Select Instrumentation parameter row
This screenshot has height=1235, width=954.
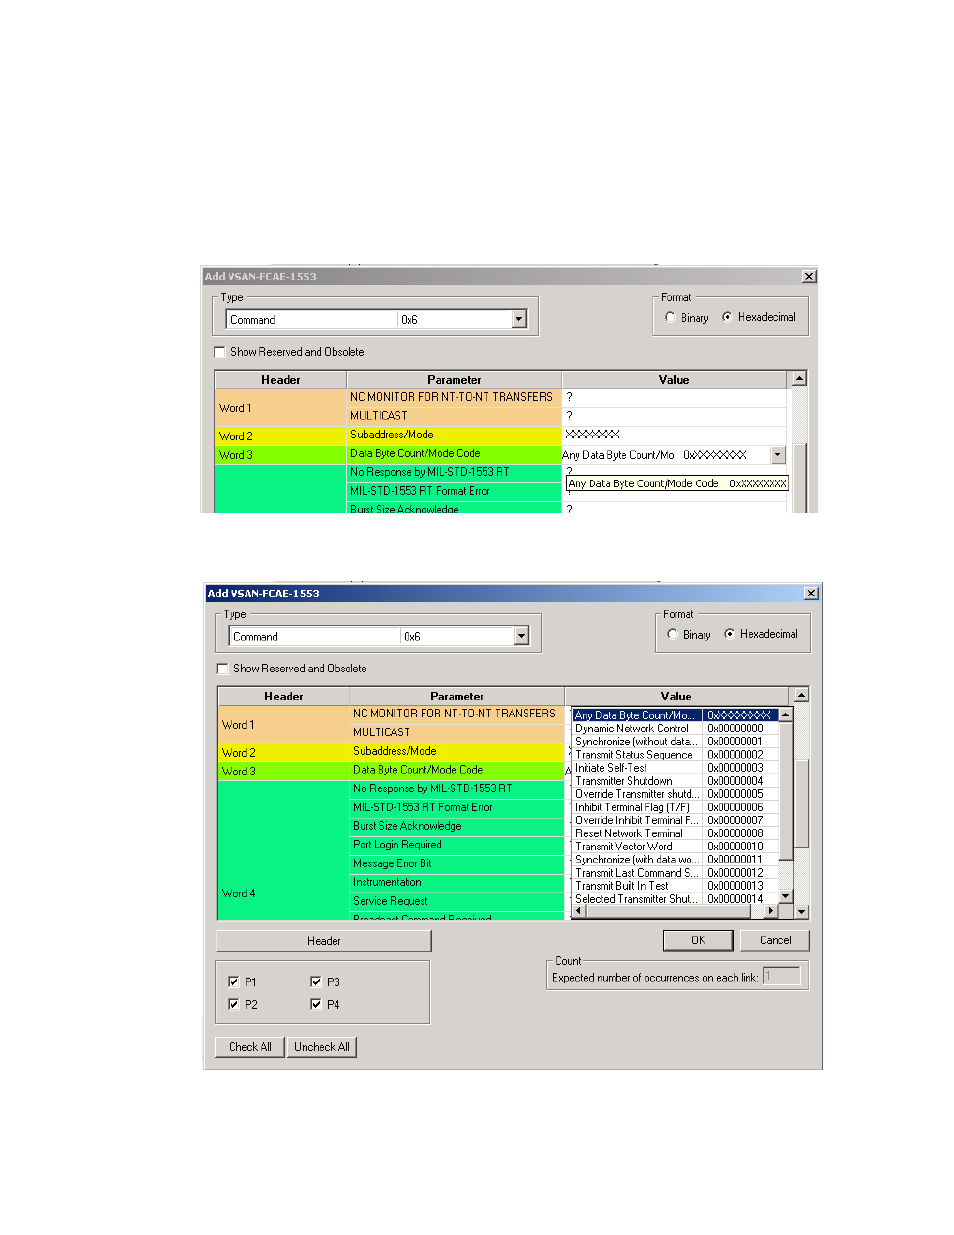point(457,883)
